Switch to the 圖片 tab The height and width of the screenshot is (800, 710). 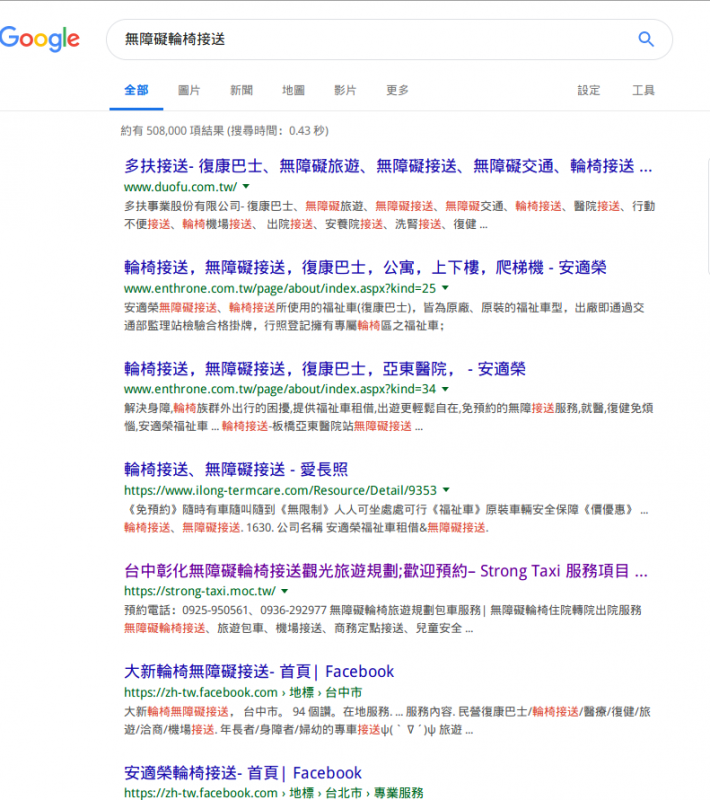(189, 90)
